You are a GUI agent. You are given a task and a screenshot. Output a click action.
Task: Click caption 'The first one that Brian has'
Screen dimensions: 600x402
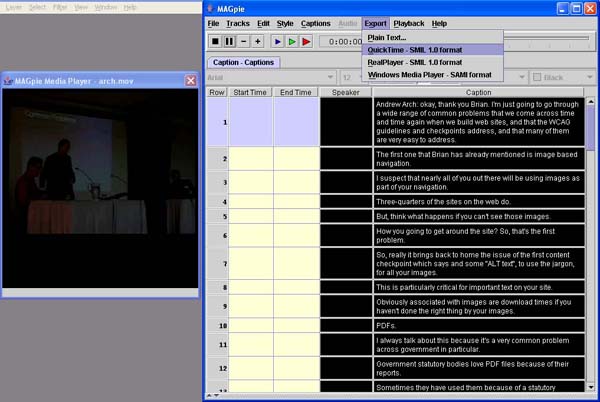(x=478, y=159)
